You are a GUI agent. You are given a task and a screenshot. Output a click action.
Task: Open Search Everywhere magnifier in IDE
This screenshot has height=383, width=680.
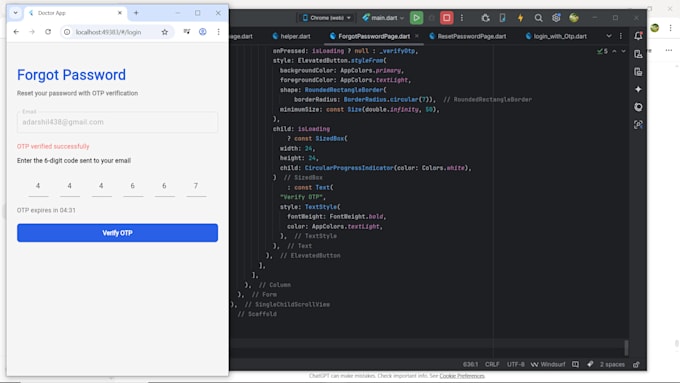coord(538,18)
